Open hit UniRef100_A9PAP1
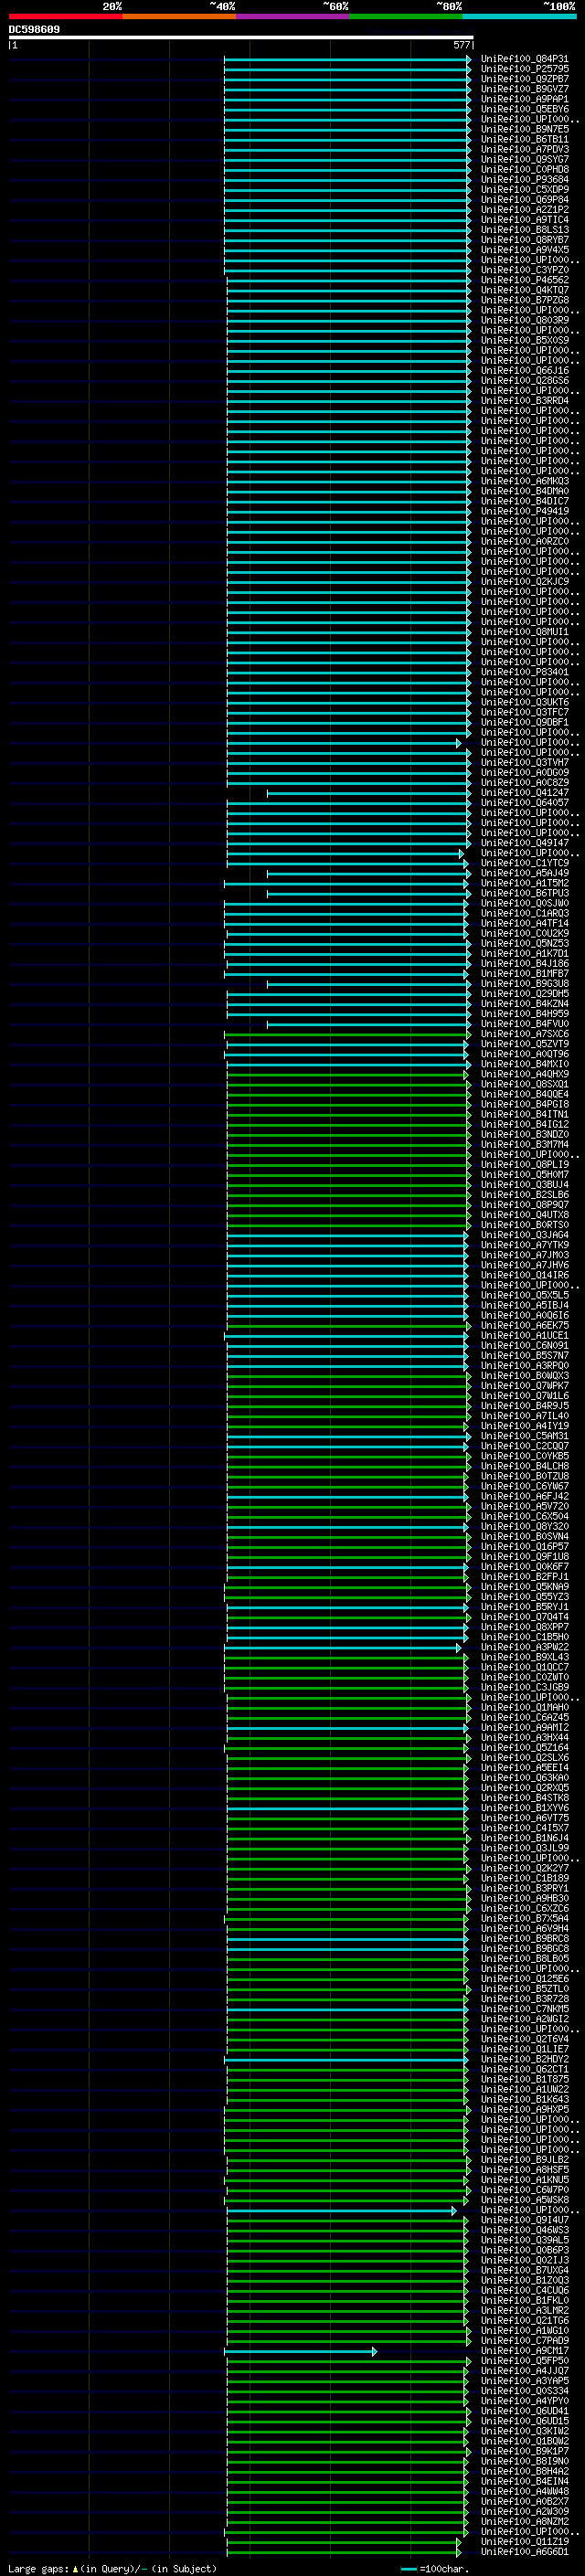This screenshot has height=2576, width=585. tap(525, 99)
